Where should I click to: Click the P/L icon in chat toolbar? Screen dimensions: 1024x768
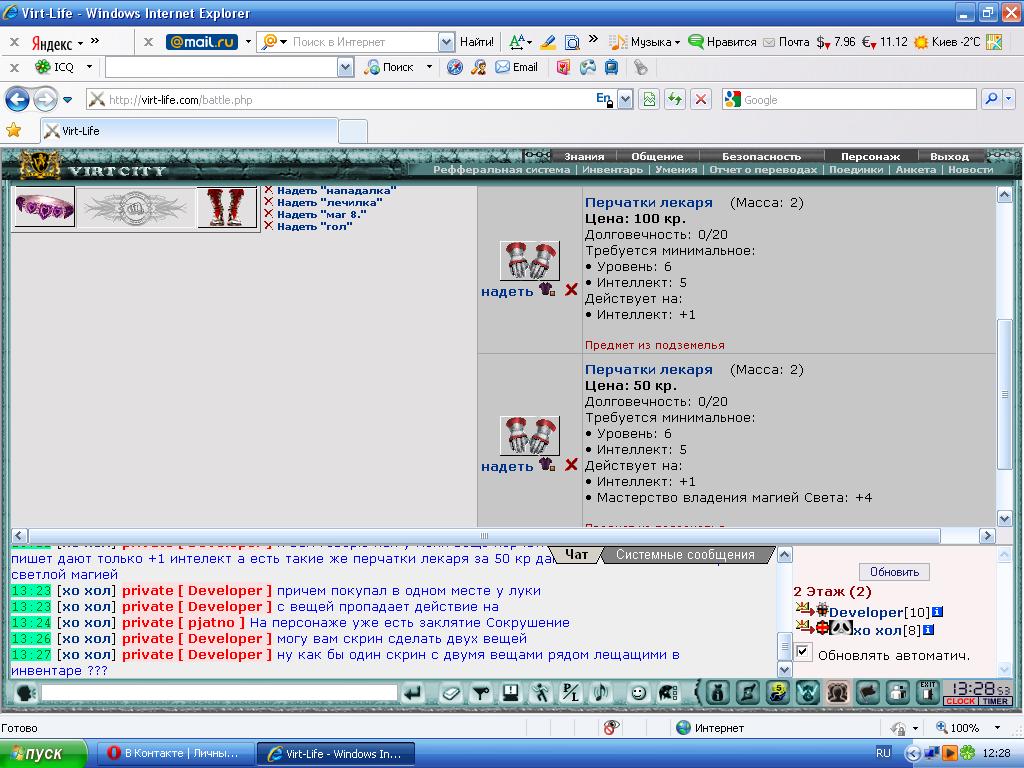pyautogui.click(x=571, y=693)
